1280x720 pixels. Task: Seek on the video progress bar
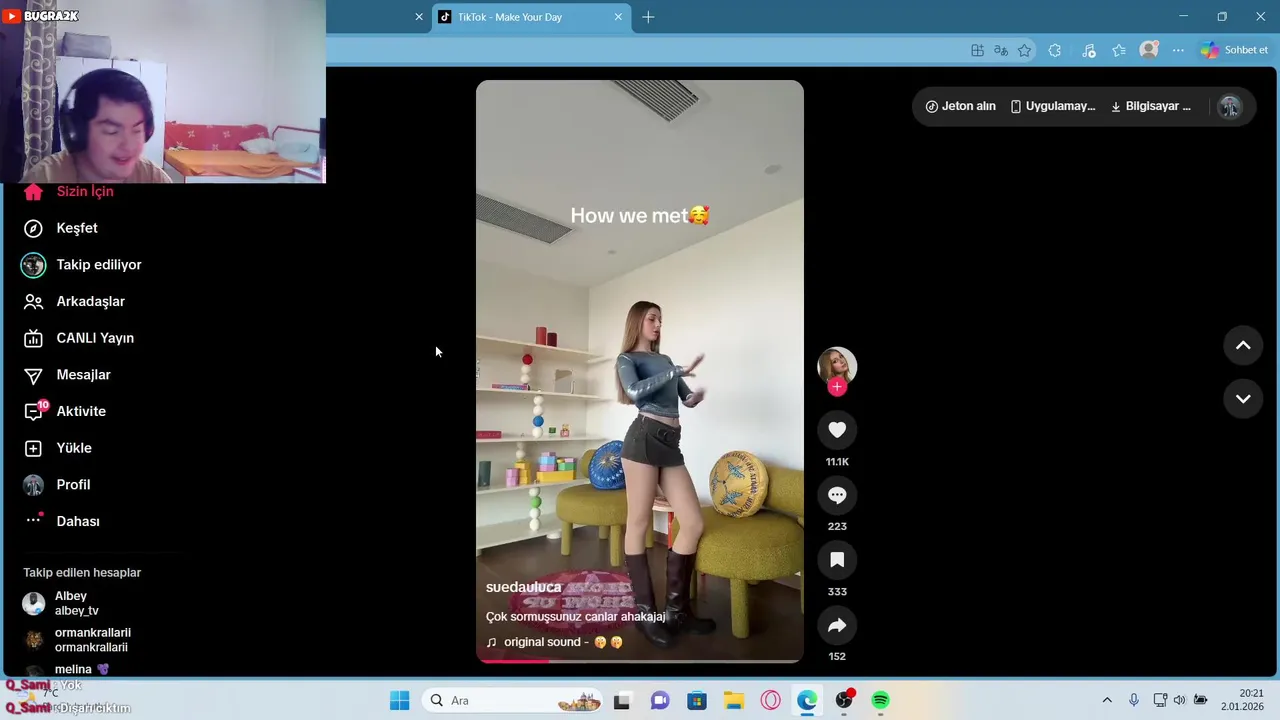pyautogui.click(x=640, y=660)
